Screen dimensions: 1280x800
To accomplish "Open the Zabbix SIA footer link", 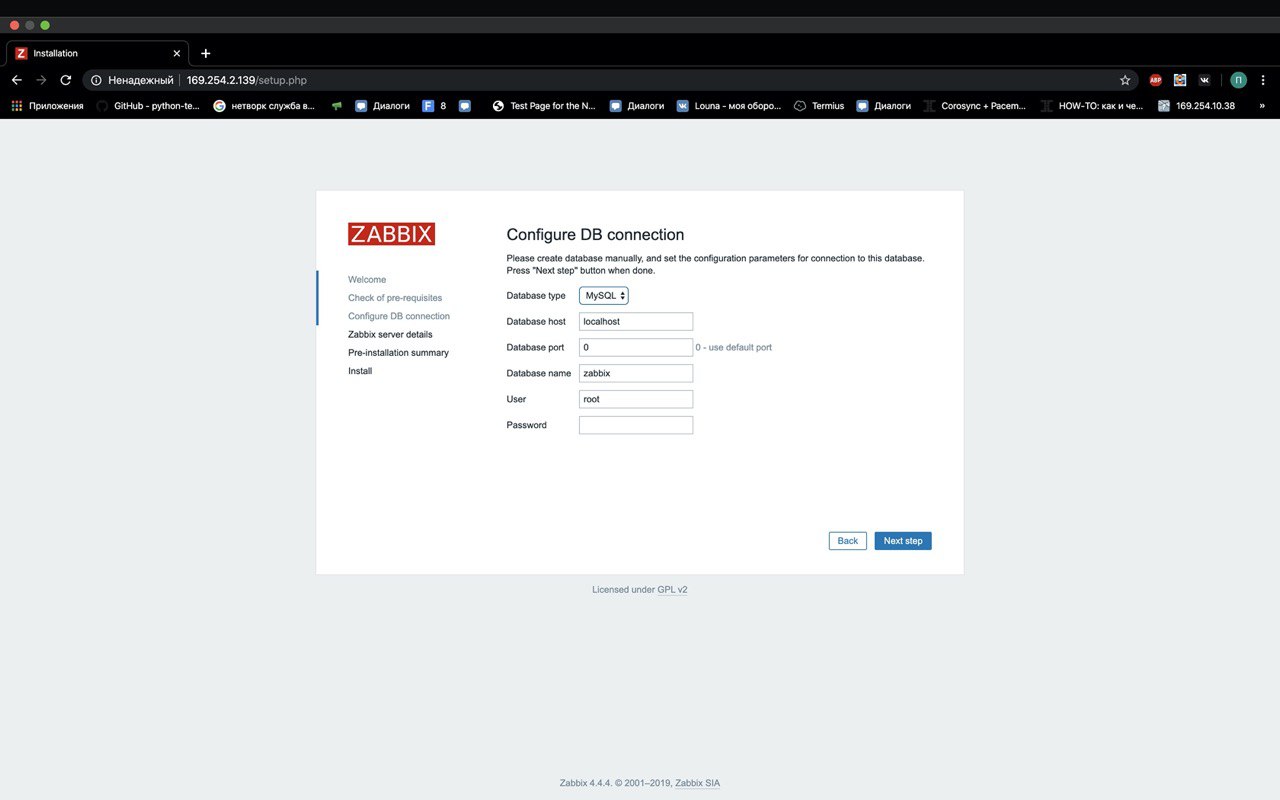I will (697, 783).
